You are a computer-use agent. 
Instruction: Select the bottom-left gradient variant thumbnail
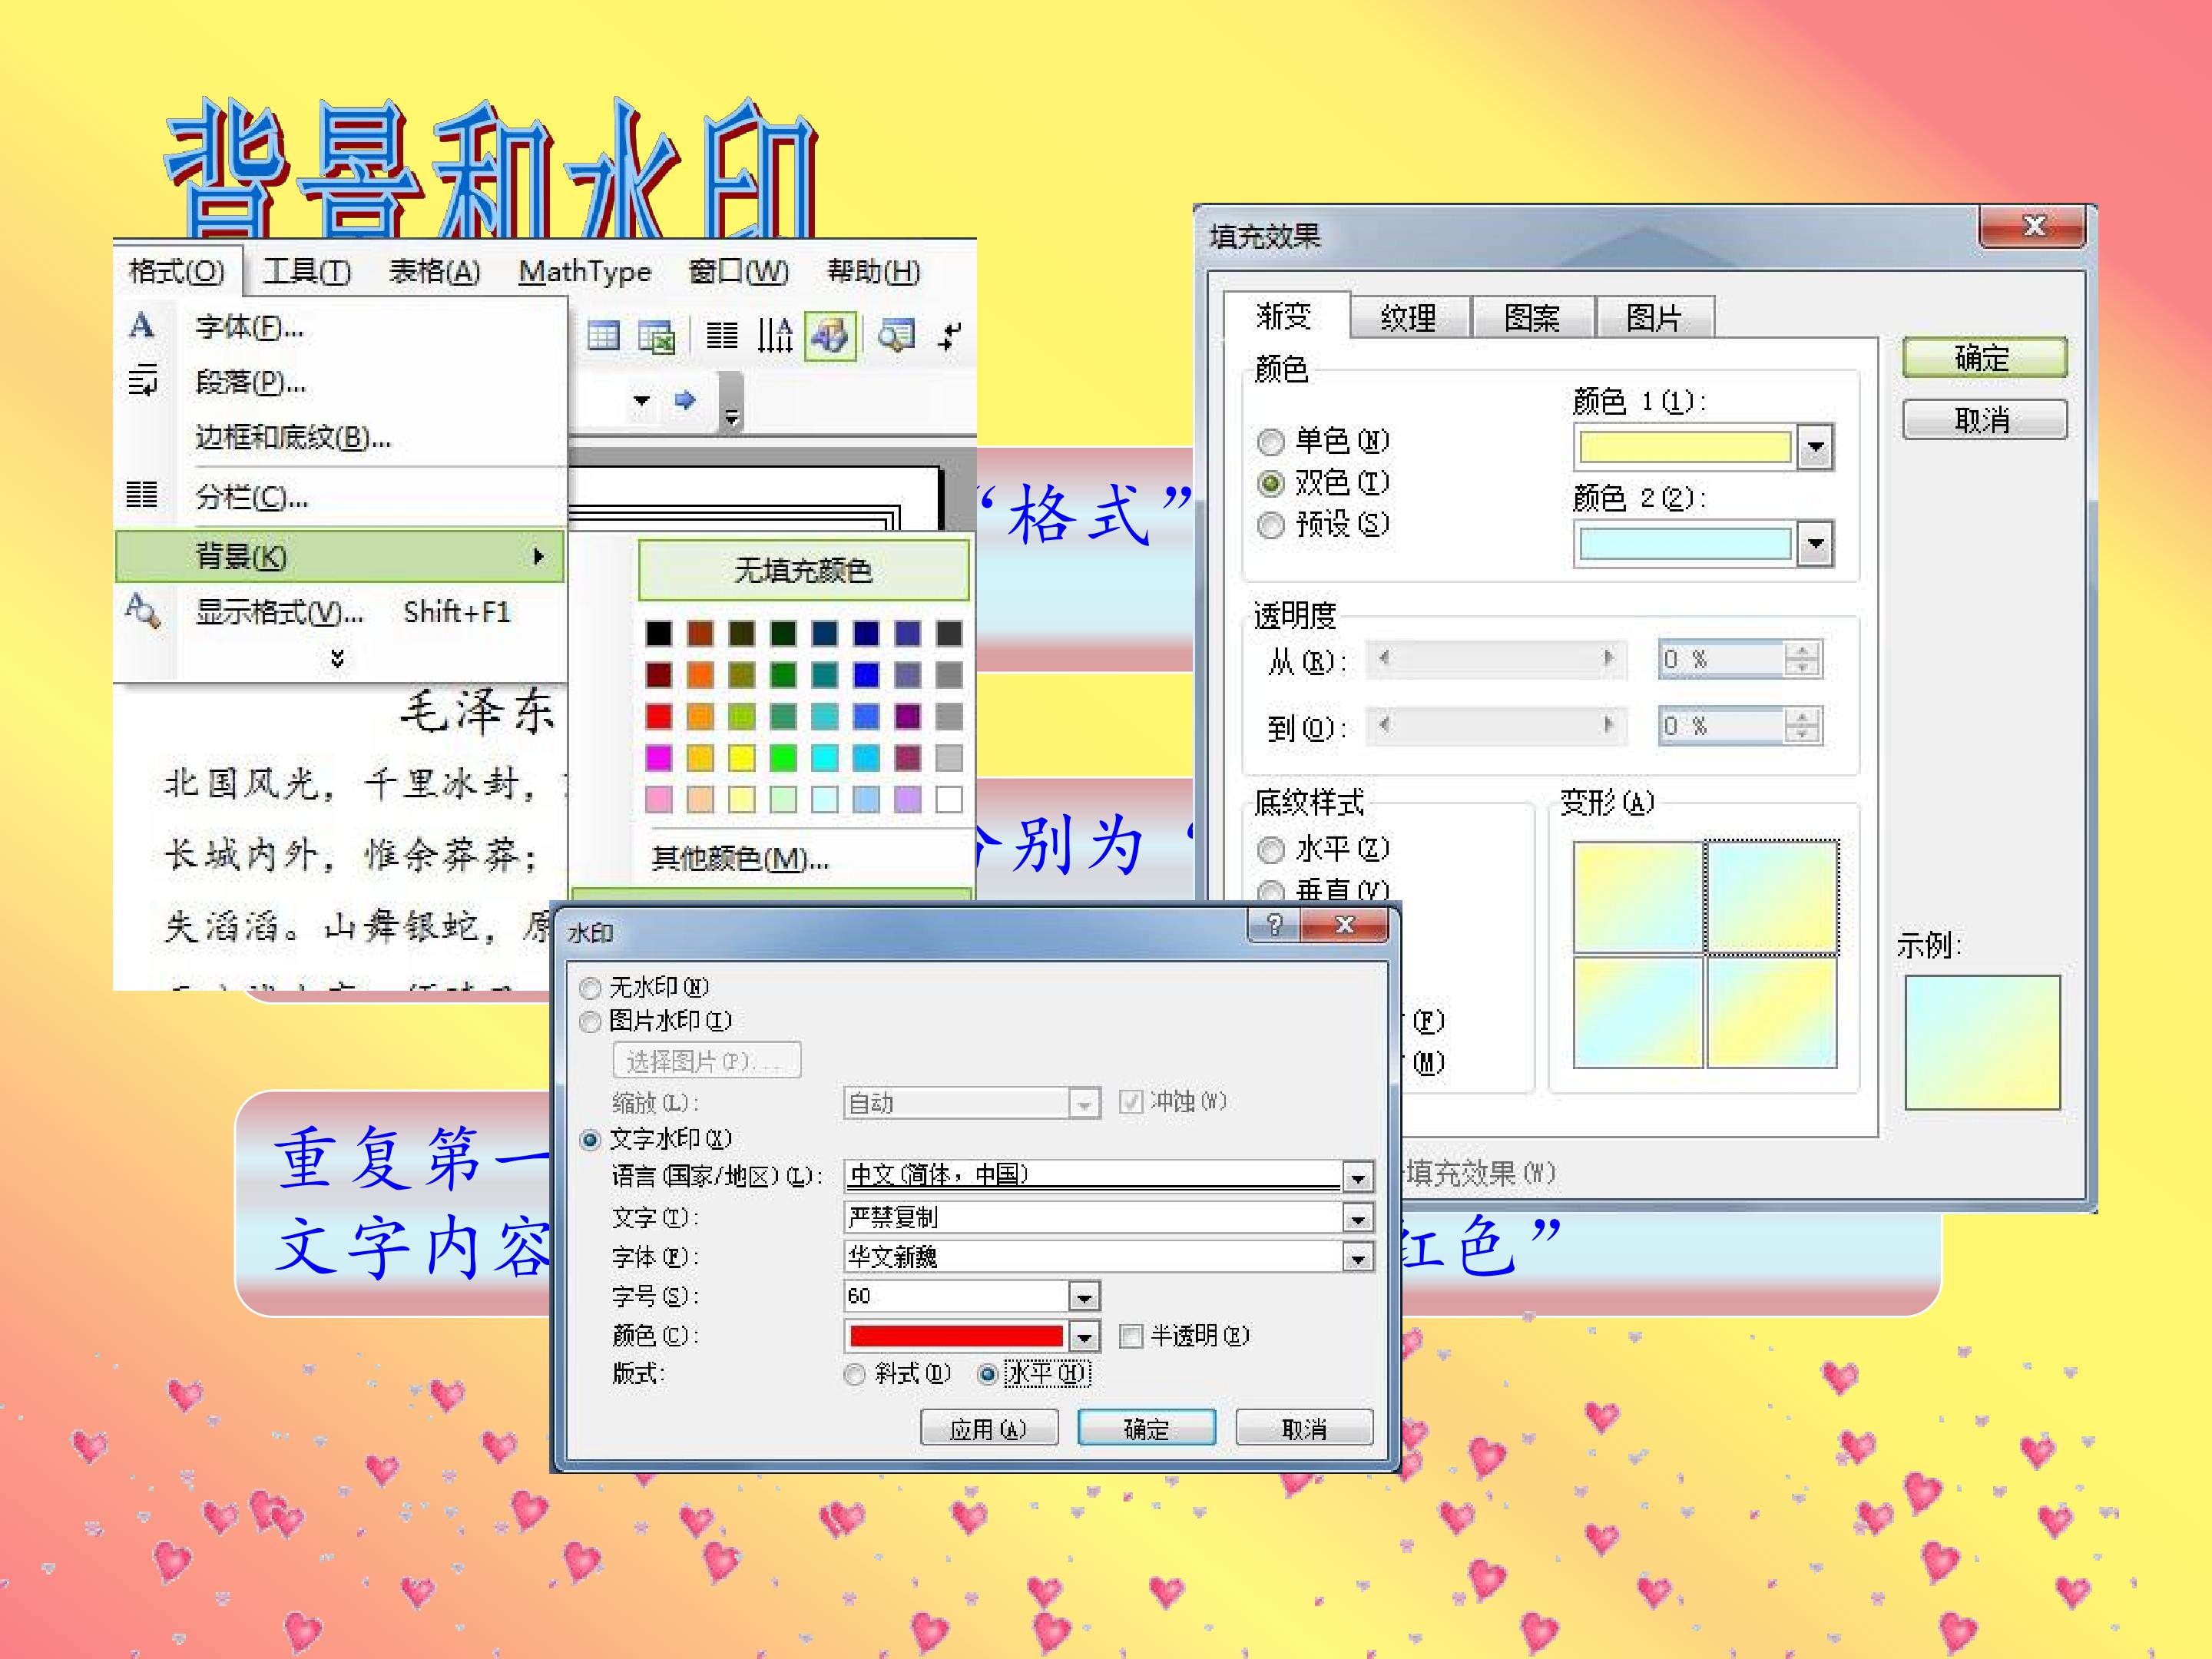pos(1638,1012)
